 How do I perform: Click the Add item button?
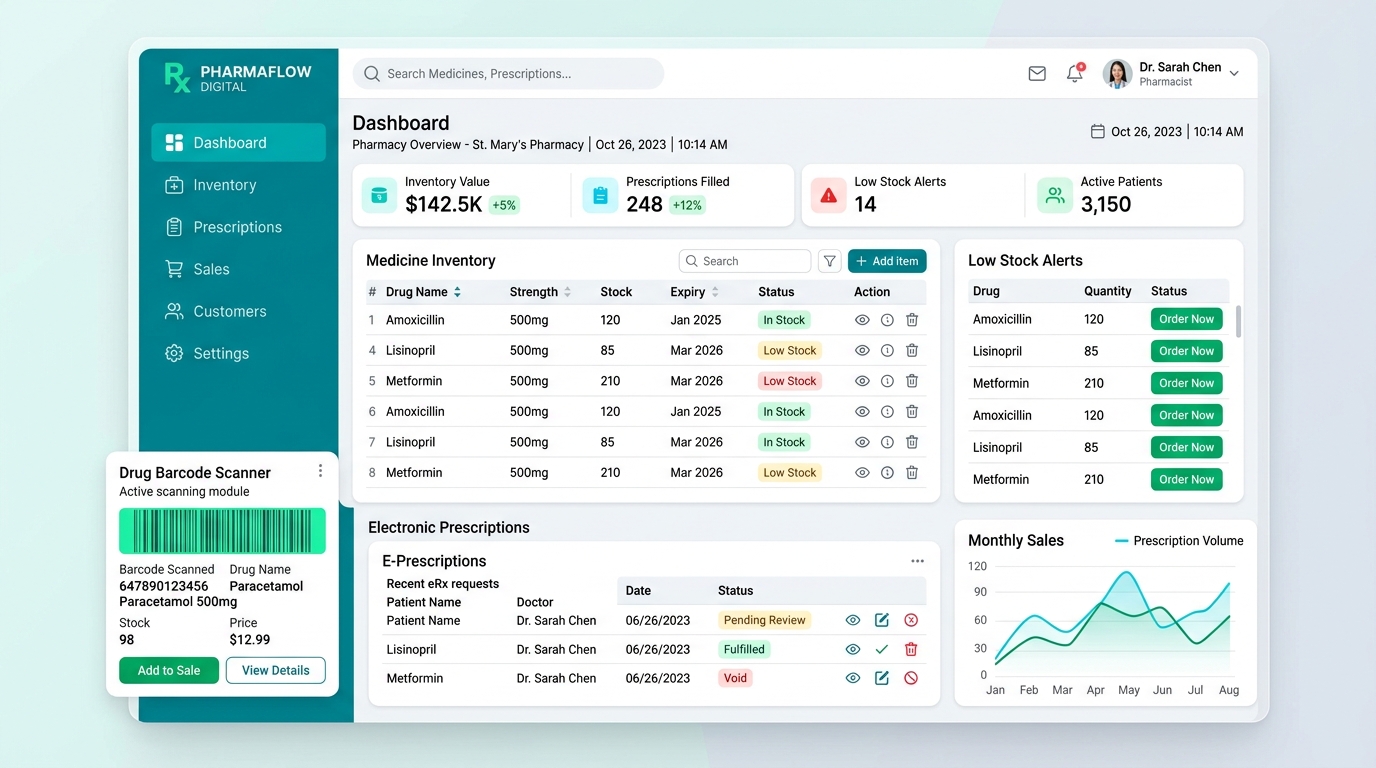coord(887,261)
